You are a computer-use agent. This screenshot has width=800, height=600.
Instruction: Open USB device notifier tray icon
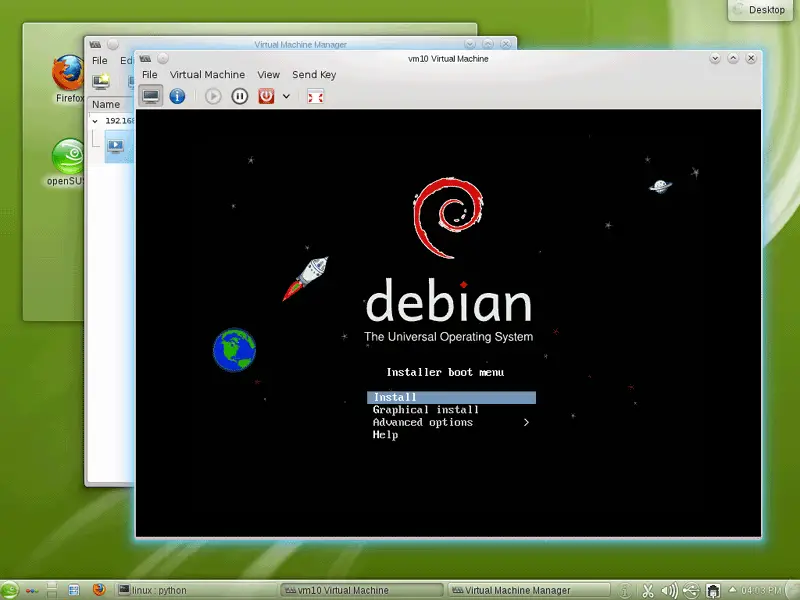pyautogui.click(x=691, y=591)
